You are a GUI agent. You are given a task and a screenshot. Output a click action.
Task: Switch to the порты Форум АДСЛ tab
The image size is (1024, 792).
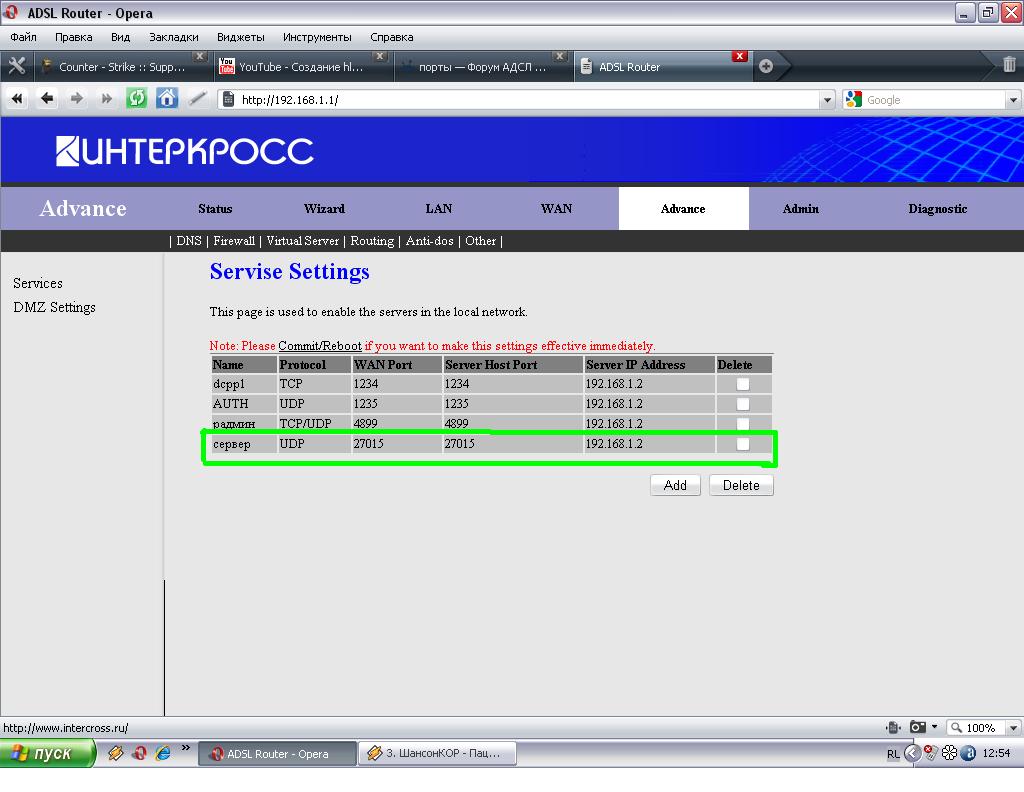(482, 67)
